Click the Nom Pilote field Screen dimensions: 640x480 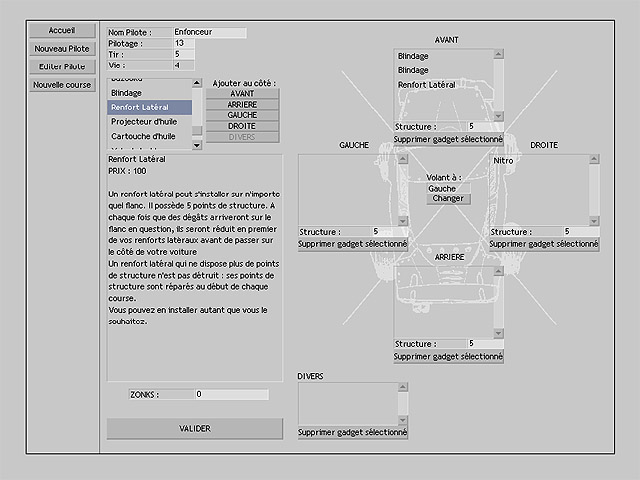[209, 33]
